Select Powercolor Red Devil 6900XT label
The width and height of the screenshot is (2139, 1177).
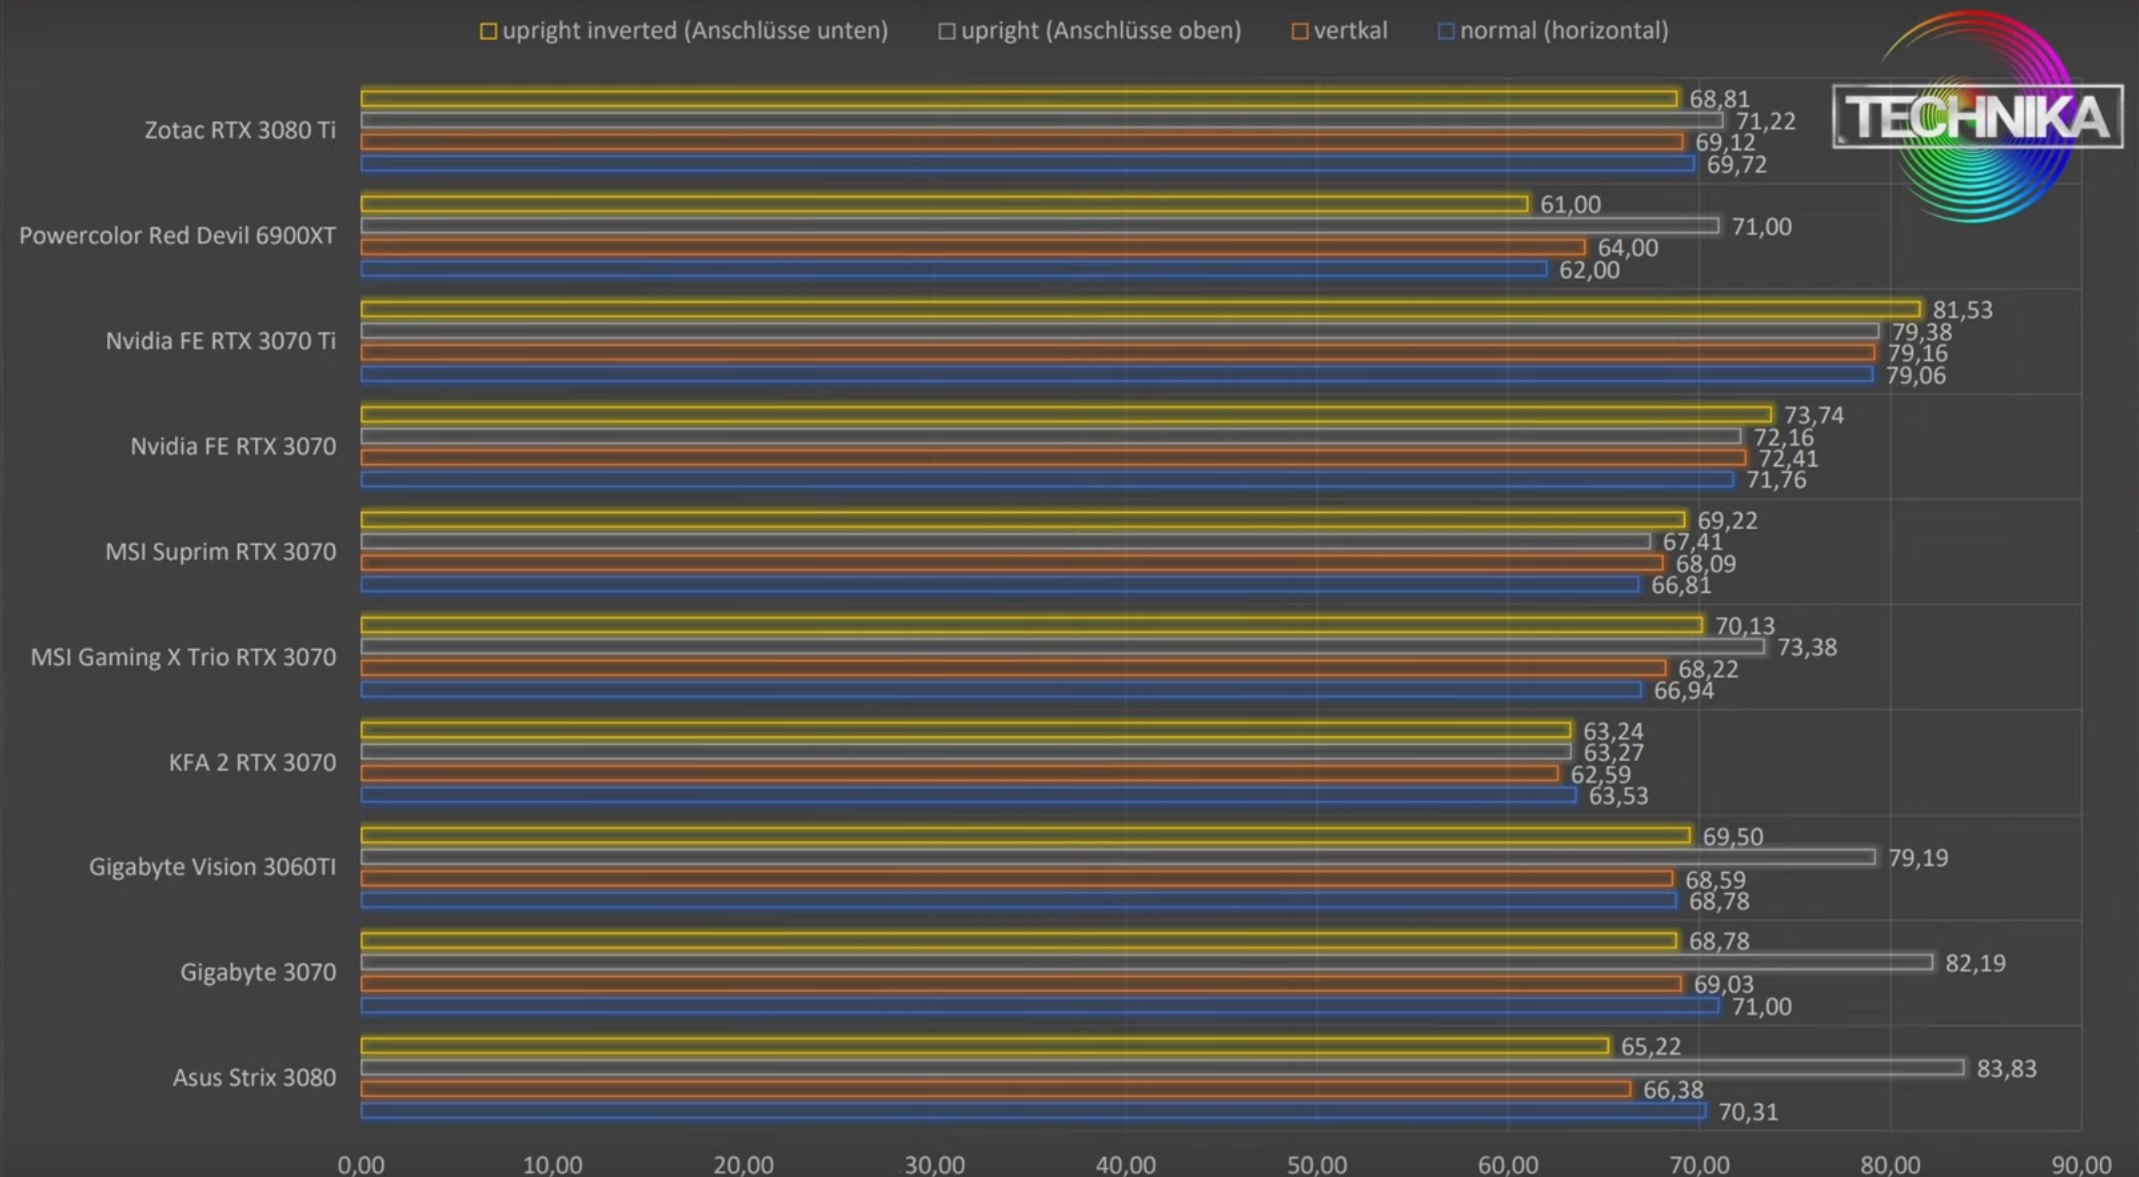(x=177, y=236)
